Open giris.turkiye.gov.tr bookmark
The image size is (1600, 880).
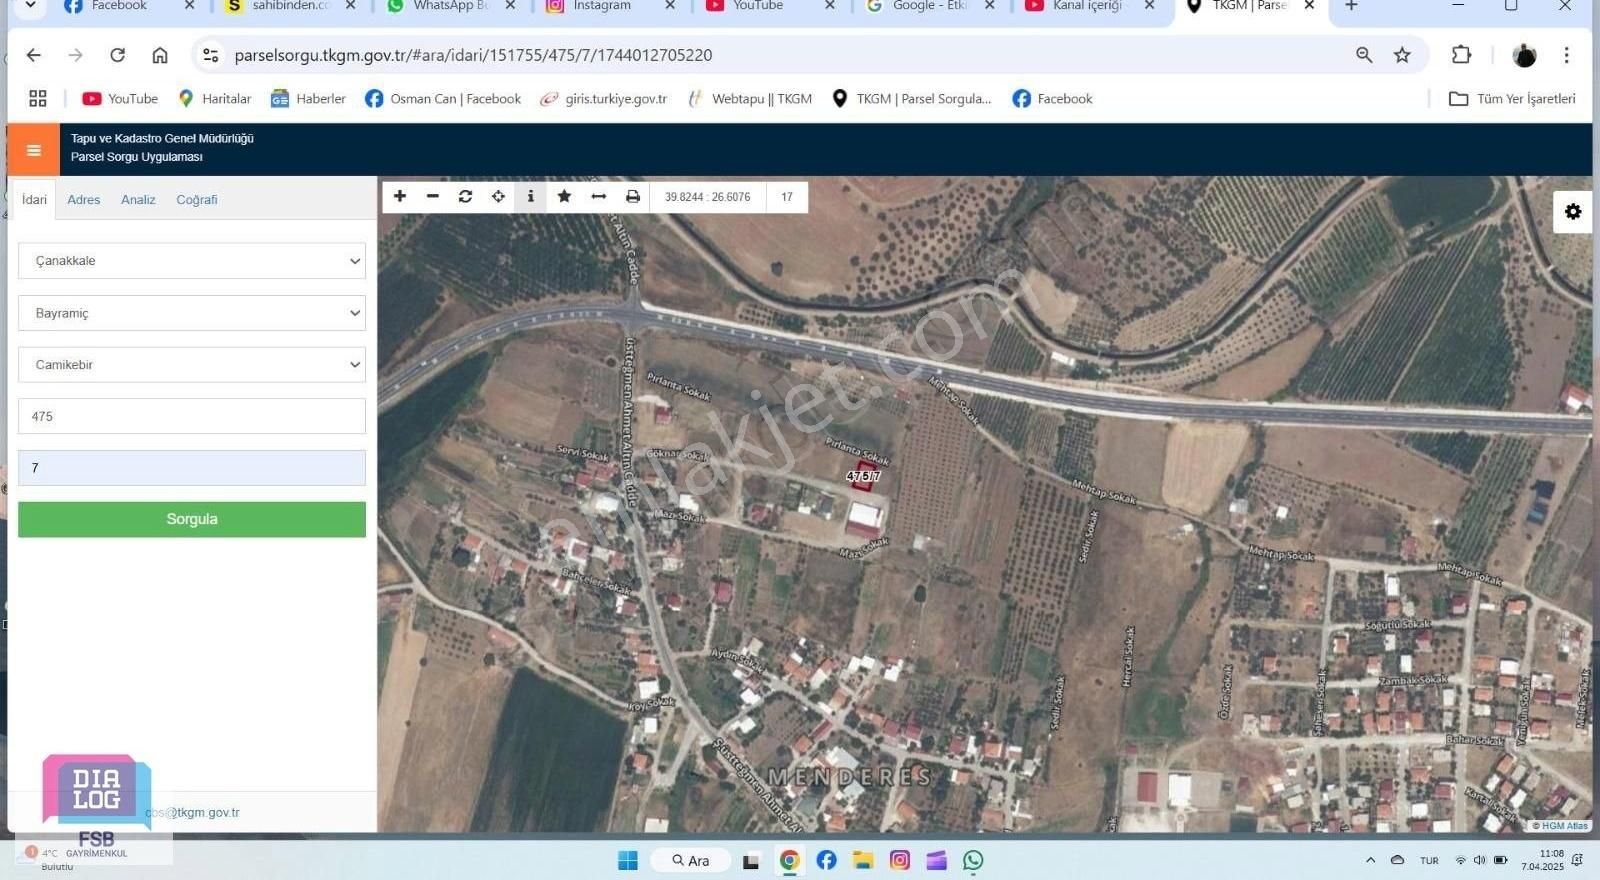(603, 99)
